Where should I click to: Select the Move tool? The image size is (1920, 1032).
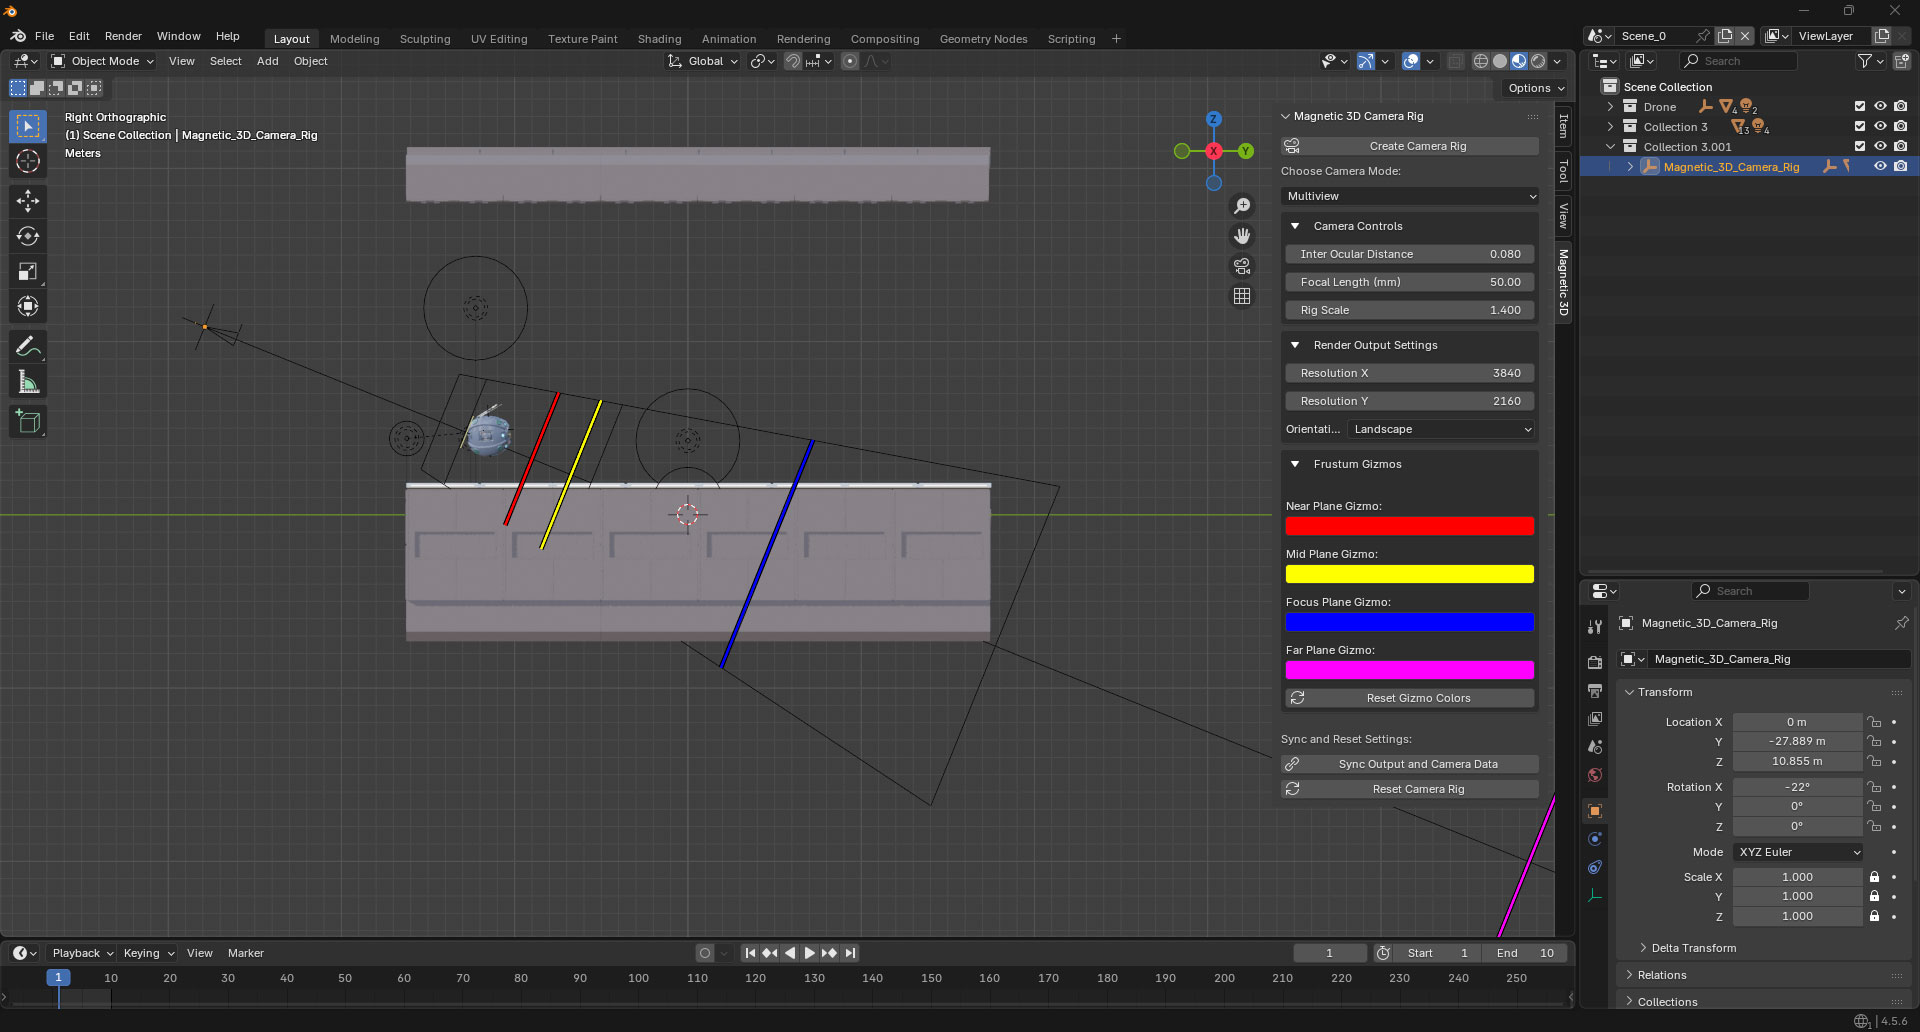pos(28,201)
